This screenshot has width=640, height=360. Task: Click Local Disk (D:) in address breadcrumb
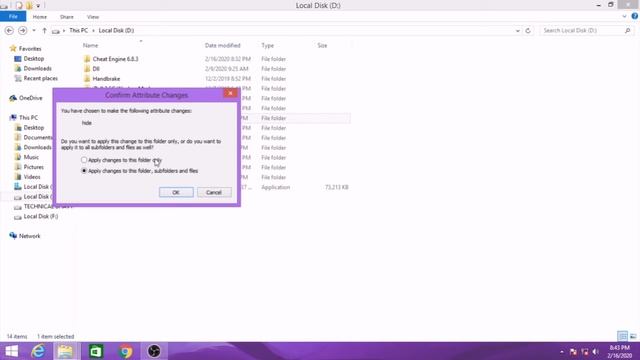click(x=116, y=31)
